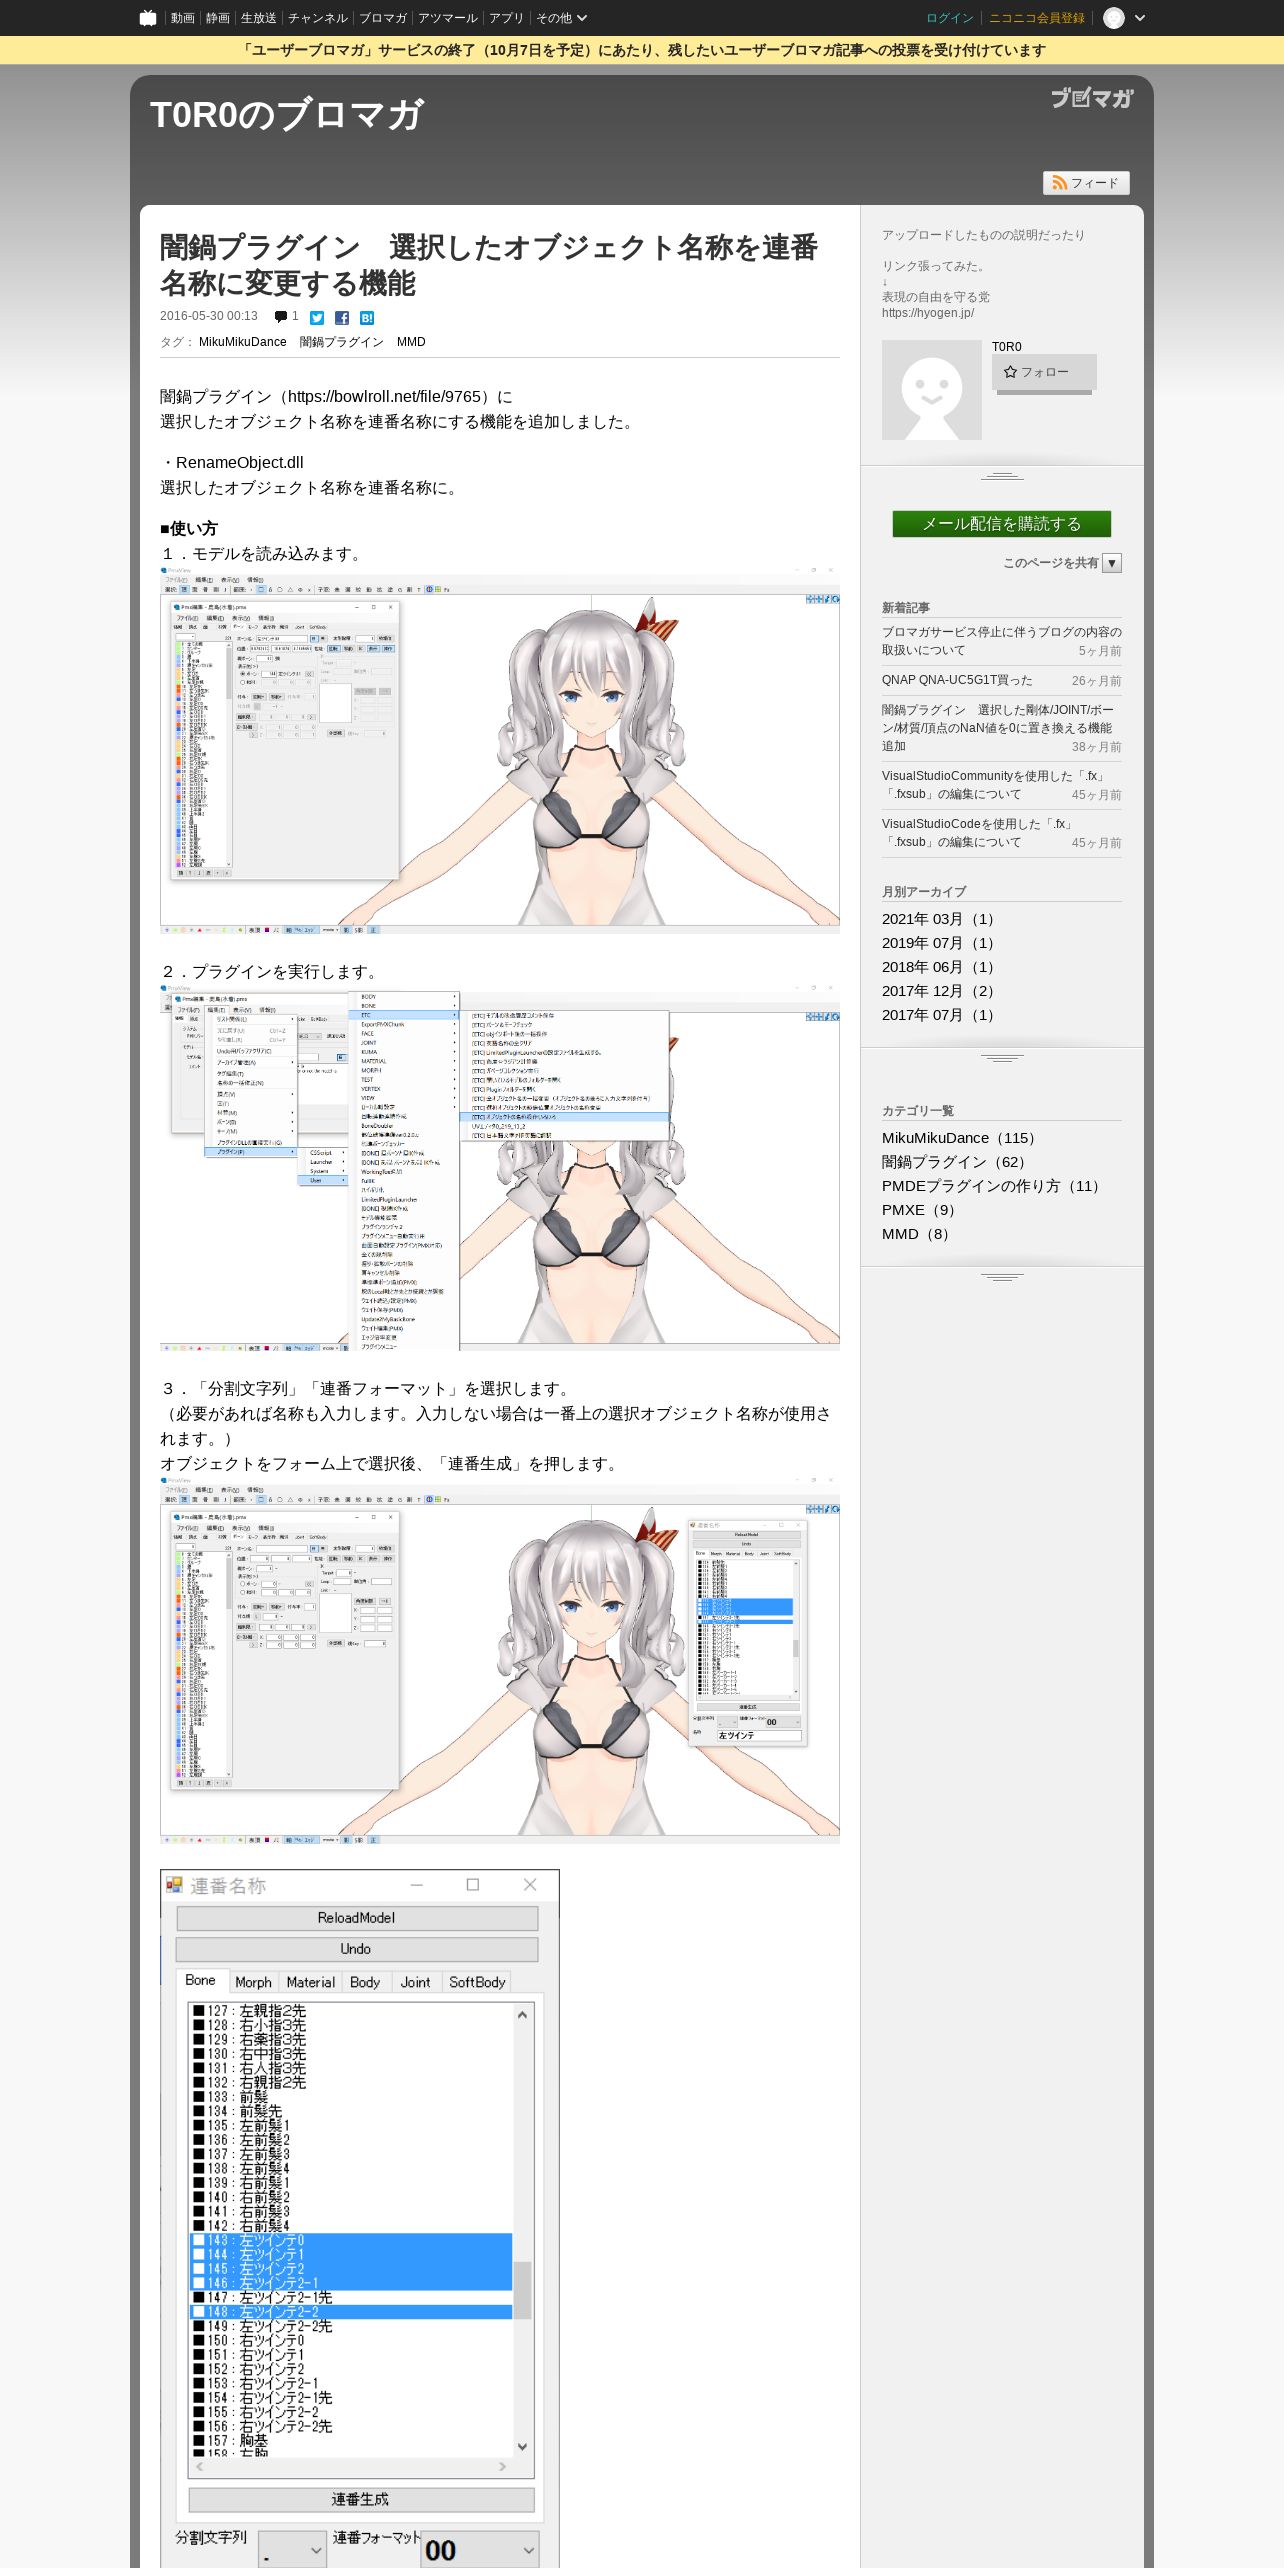Open the 2018年 06月 archive

click(941, 967)
